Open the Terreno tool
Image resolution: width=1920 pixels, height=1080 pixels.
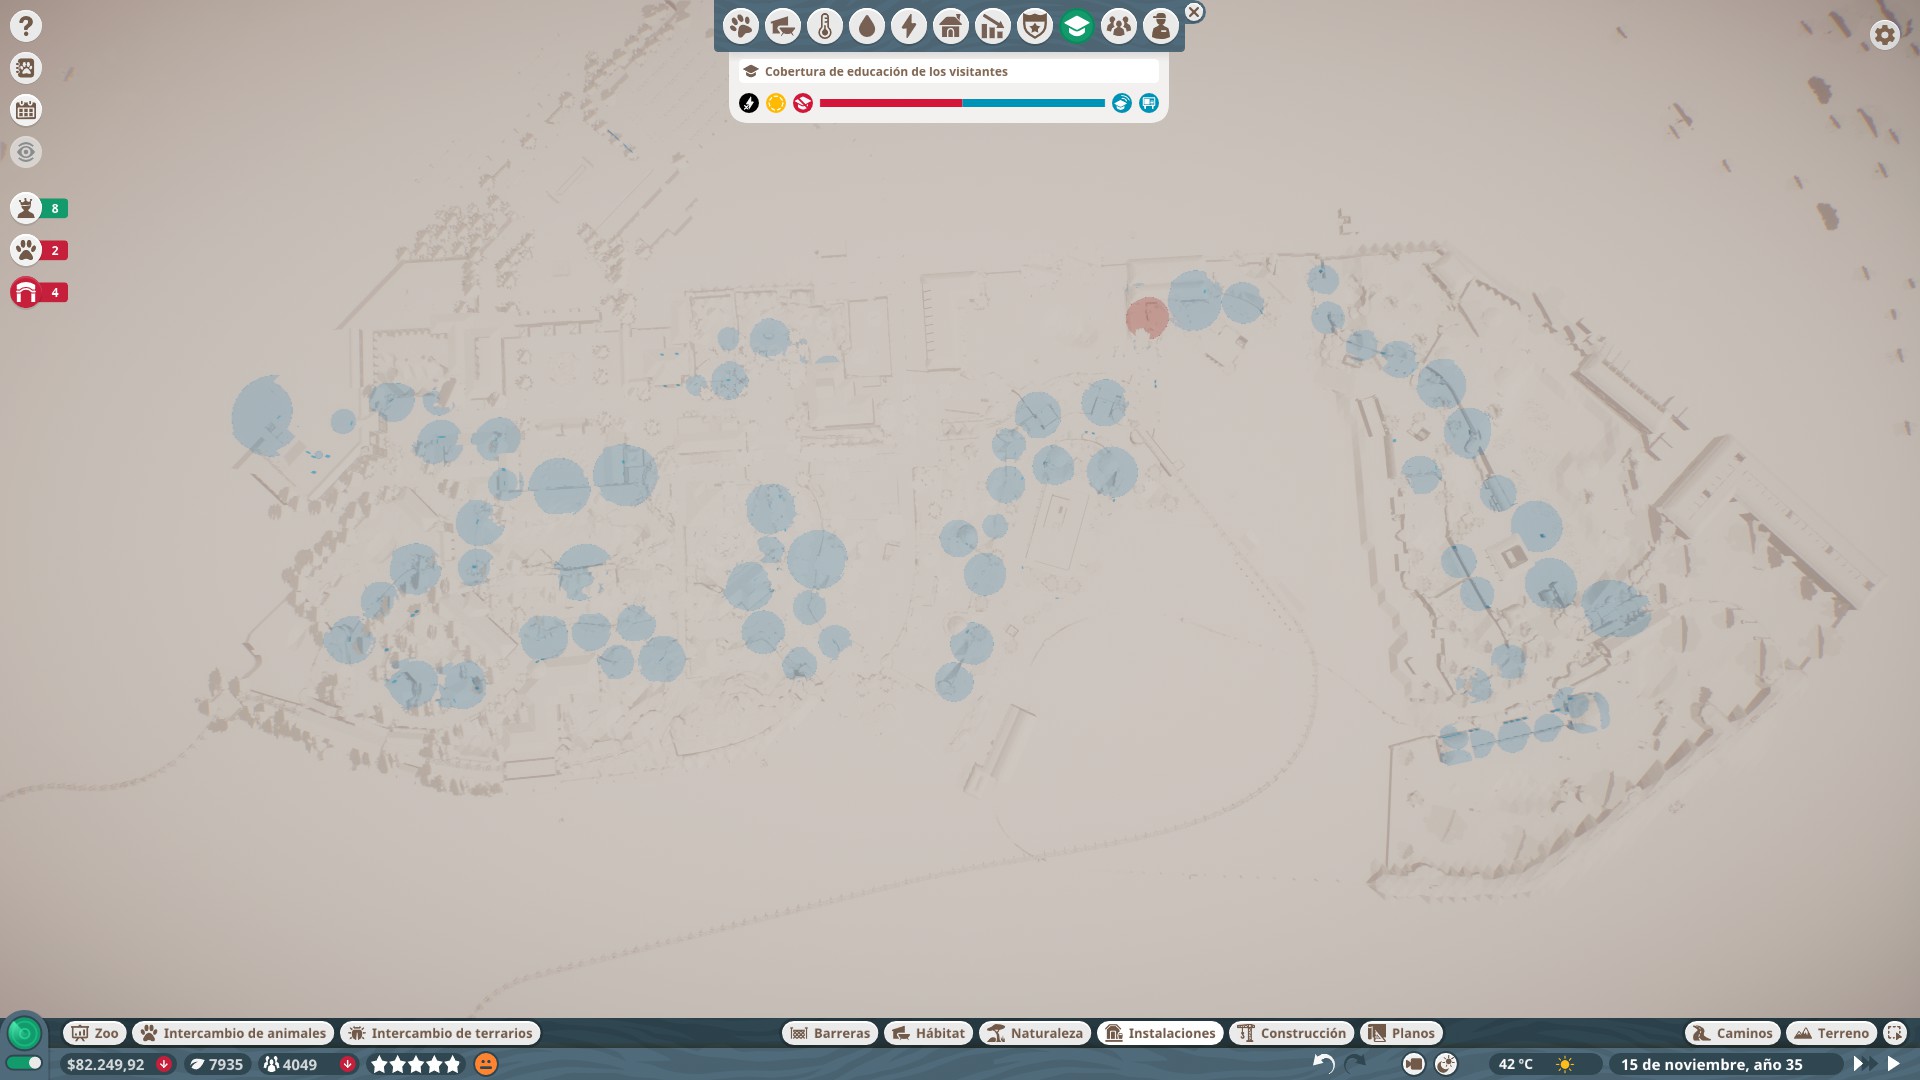[x=1832, y=1033]
